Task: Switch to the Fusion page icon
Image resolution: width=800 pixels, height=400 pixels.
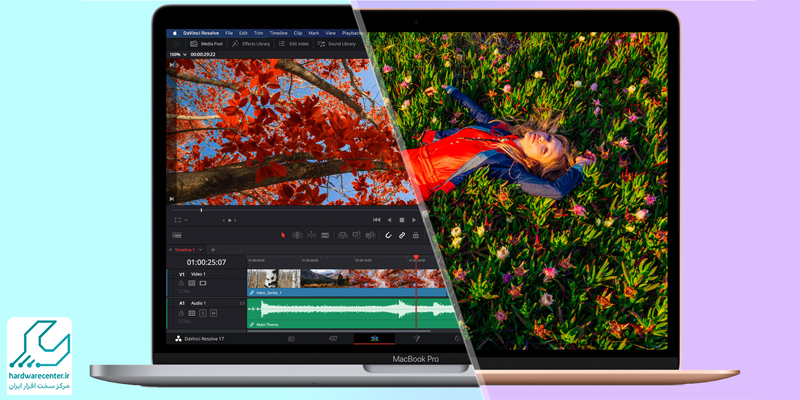Action: click(416, 339)
